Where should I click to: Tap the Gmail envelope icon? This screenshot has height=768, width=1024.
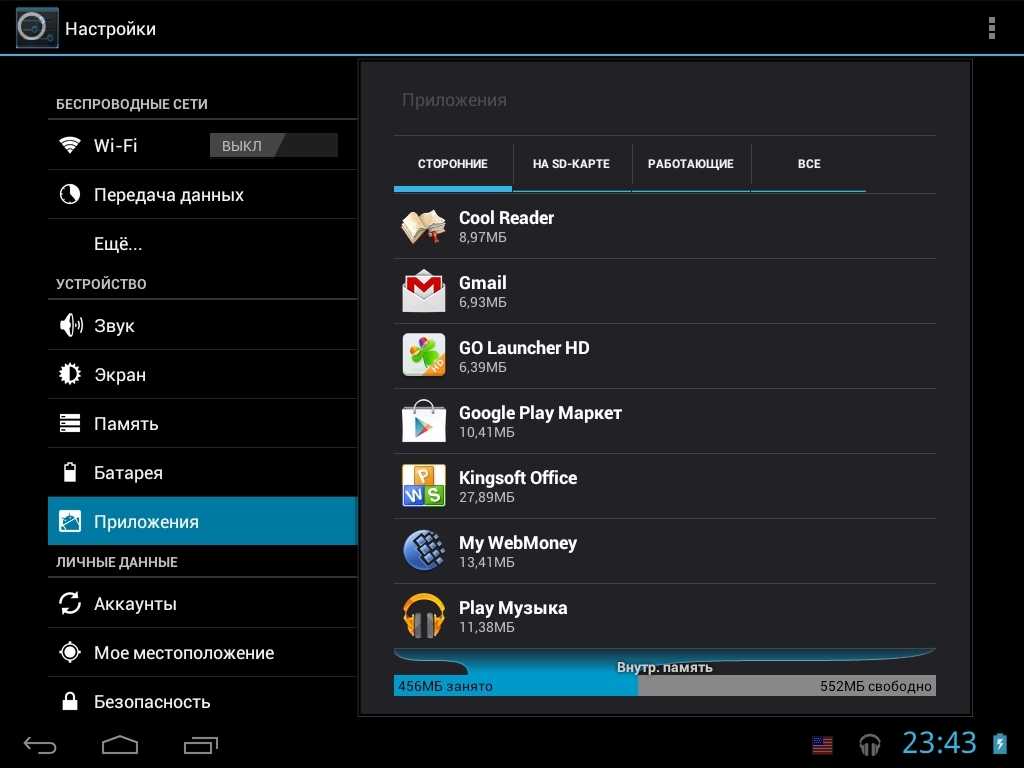423,291
